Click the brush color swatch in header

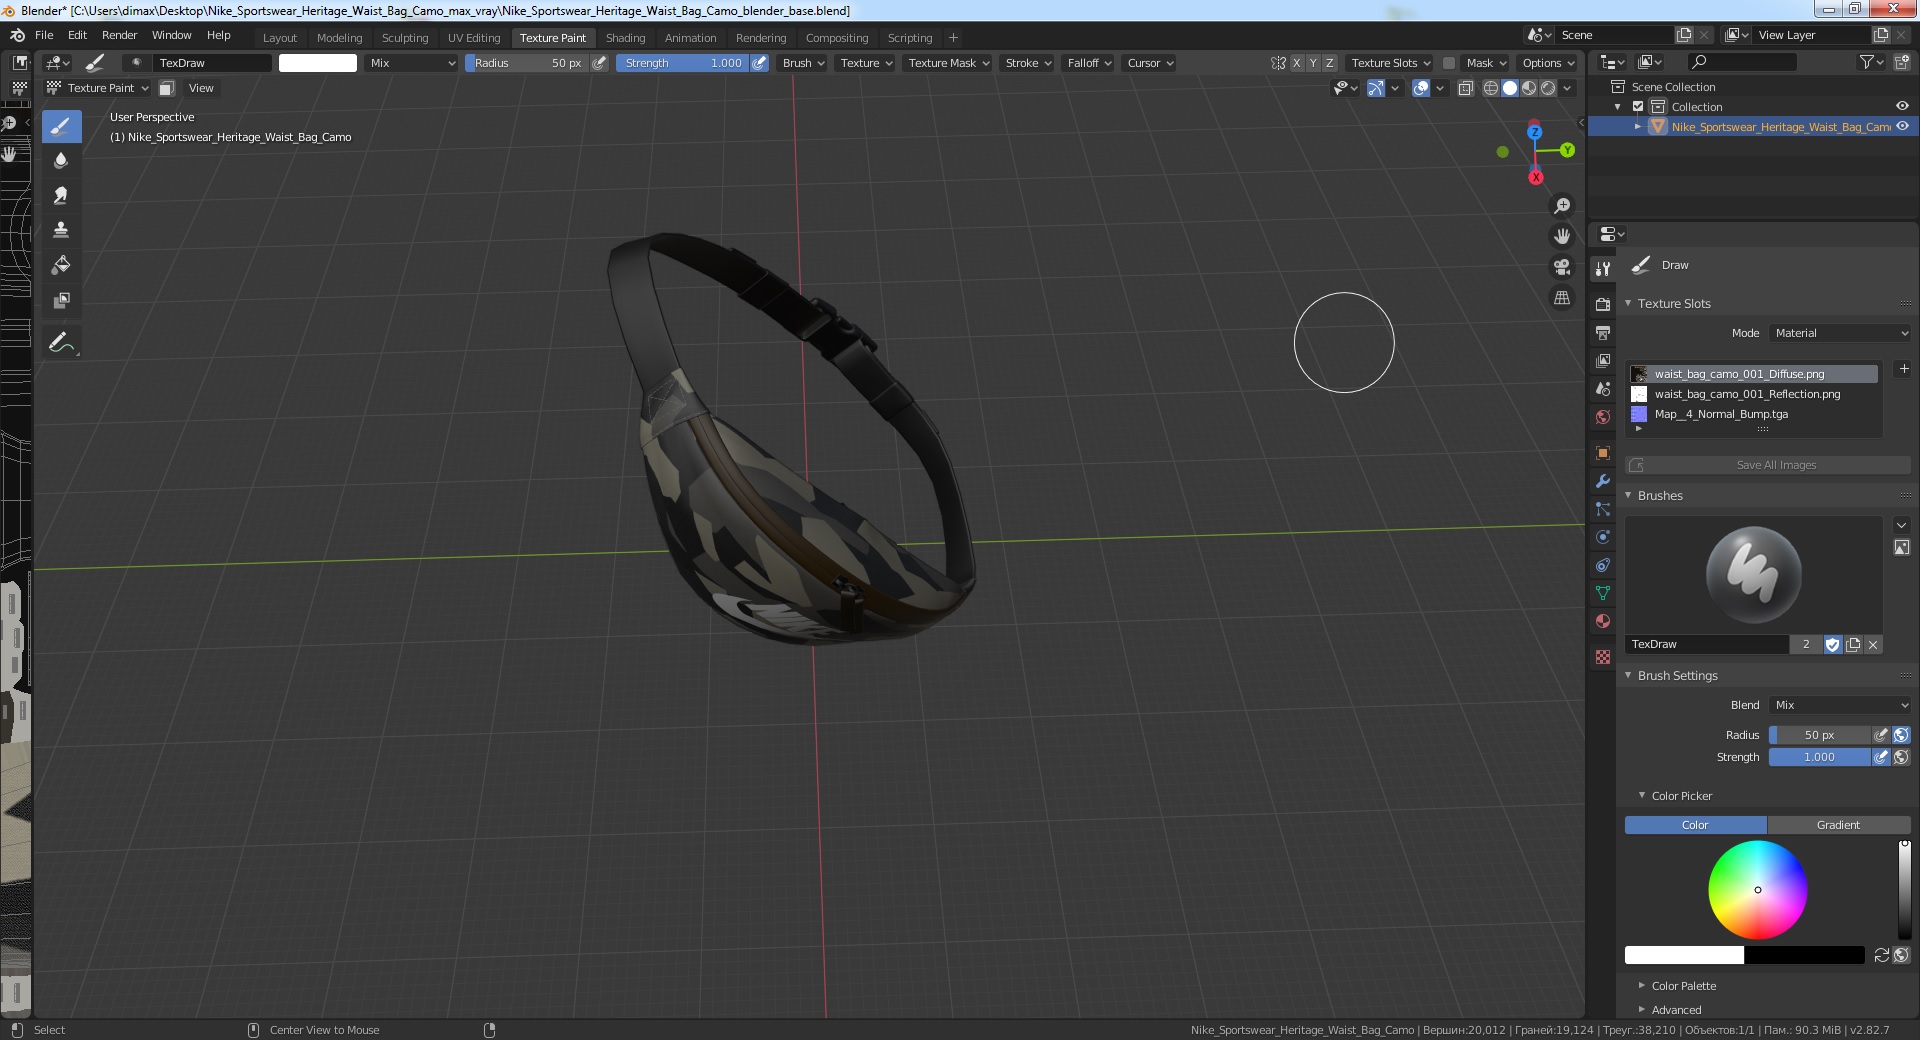point(318,63)
